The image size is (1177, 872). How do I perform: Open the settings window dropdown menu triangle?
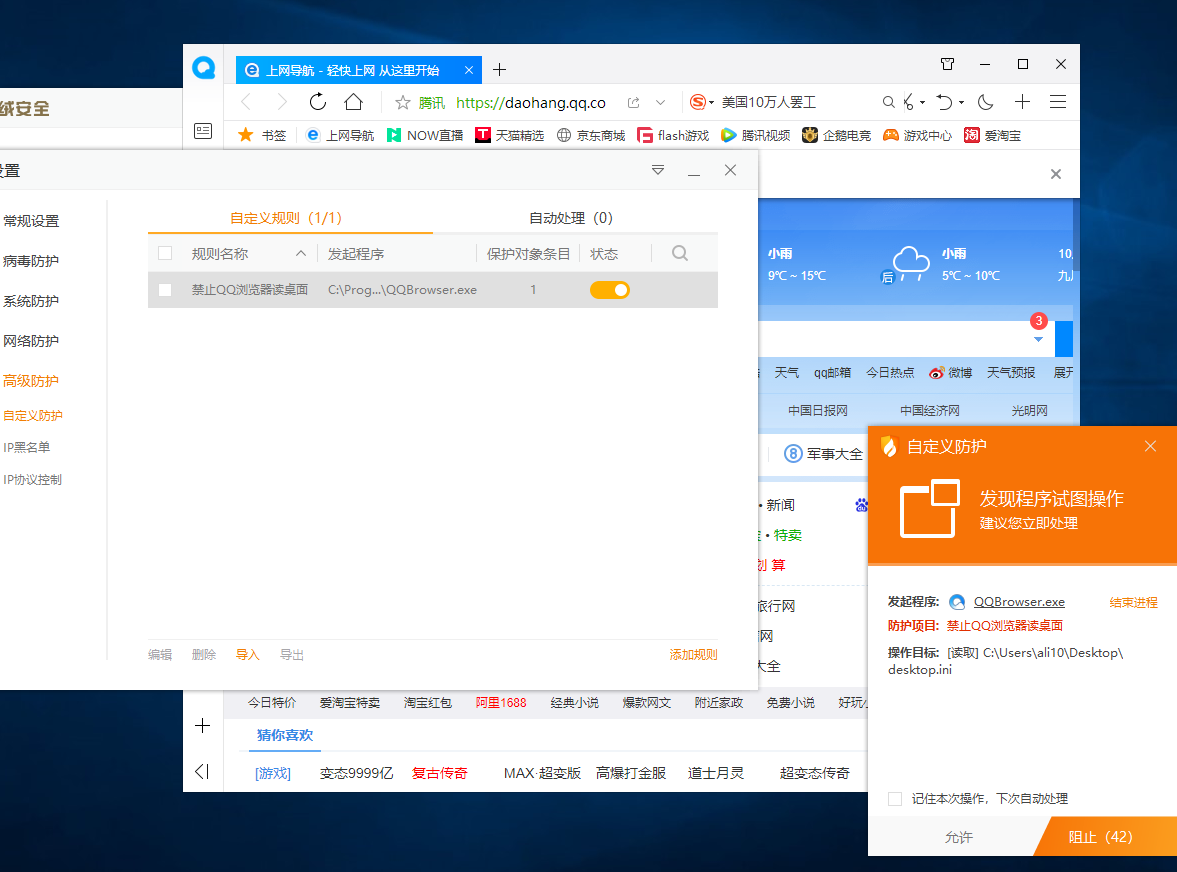click(x=658, y=170)
